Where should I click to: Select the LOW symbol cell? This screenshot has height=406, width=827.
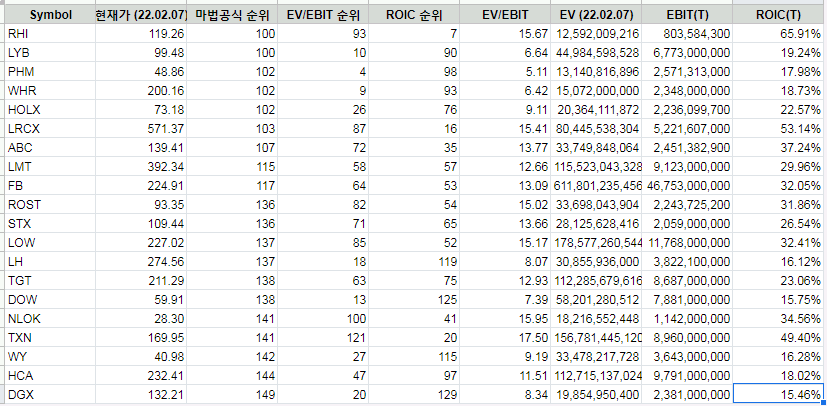coord(50,243)
